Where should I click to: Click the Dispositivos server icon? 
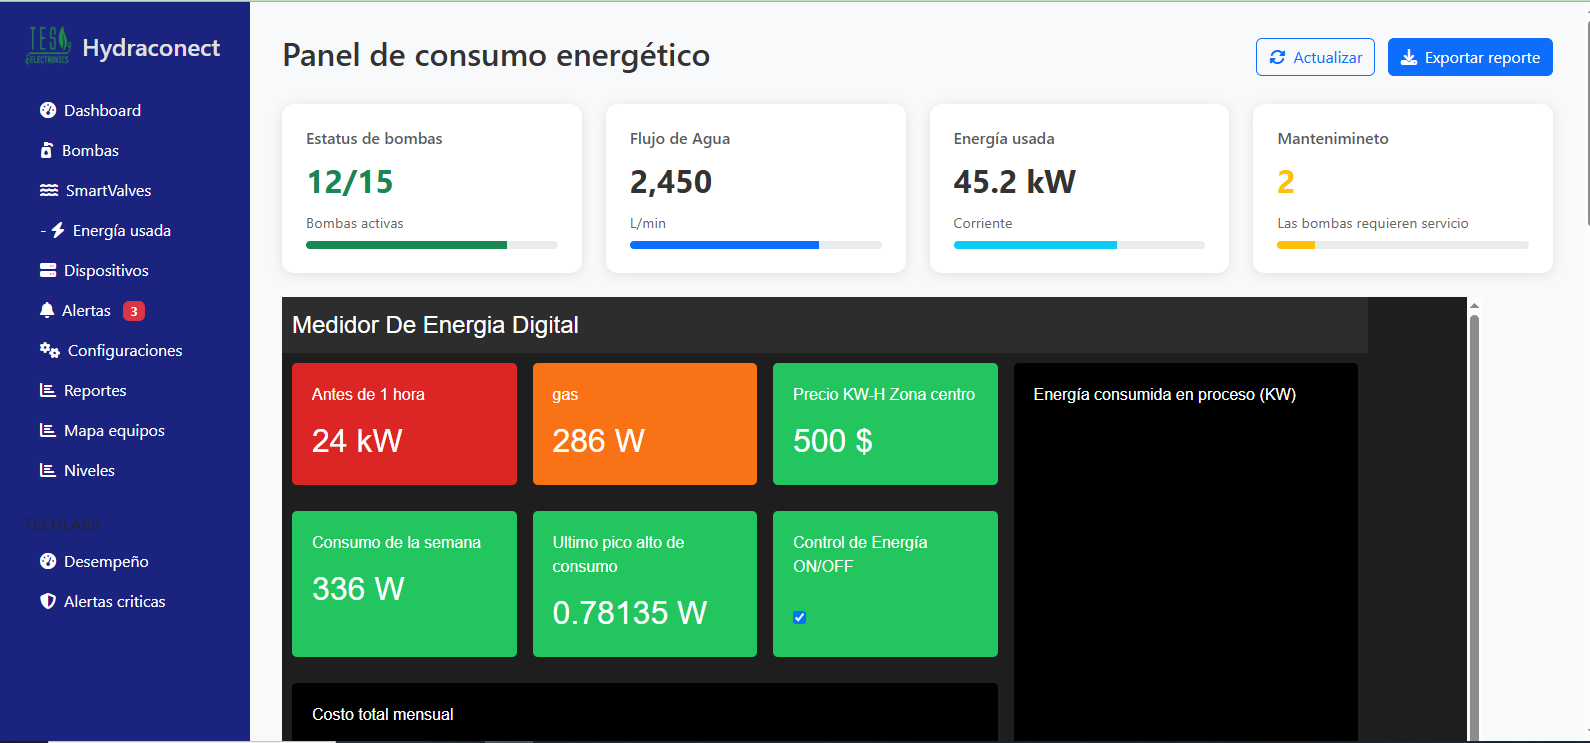[48, 270]
